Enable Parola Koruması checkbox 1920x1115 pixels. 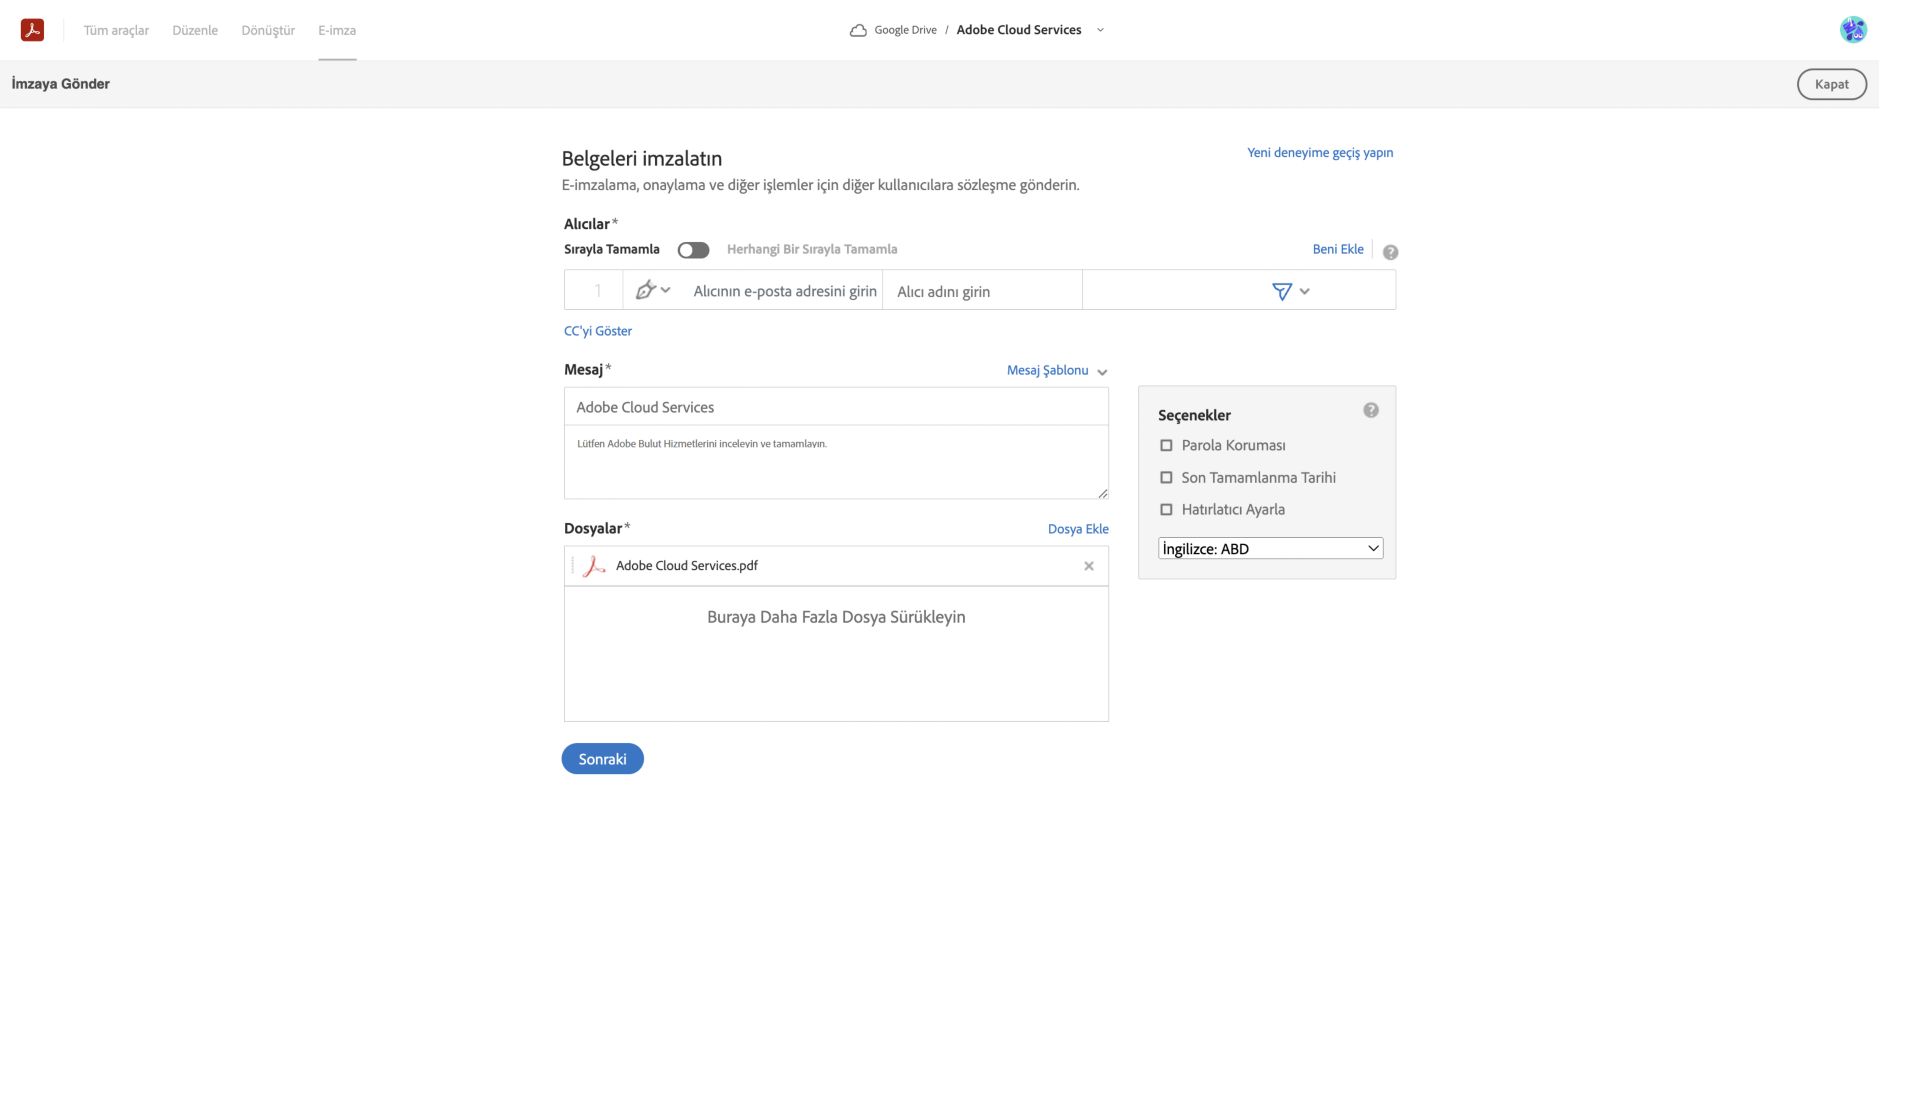[1166, 445]
